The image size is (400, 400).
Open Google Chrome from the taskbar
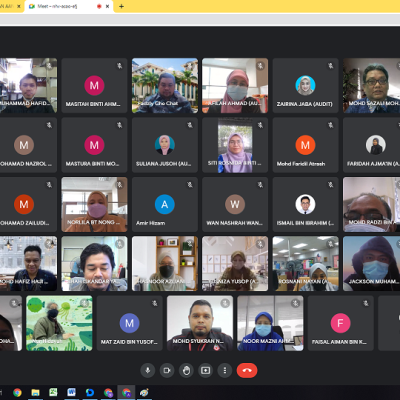click(17, 393)
